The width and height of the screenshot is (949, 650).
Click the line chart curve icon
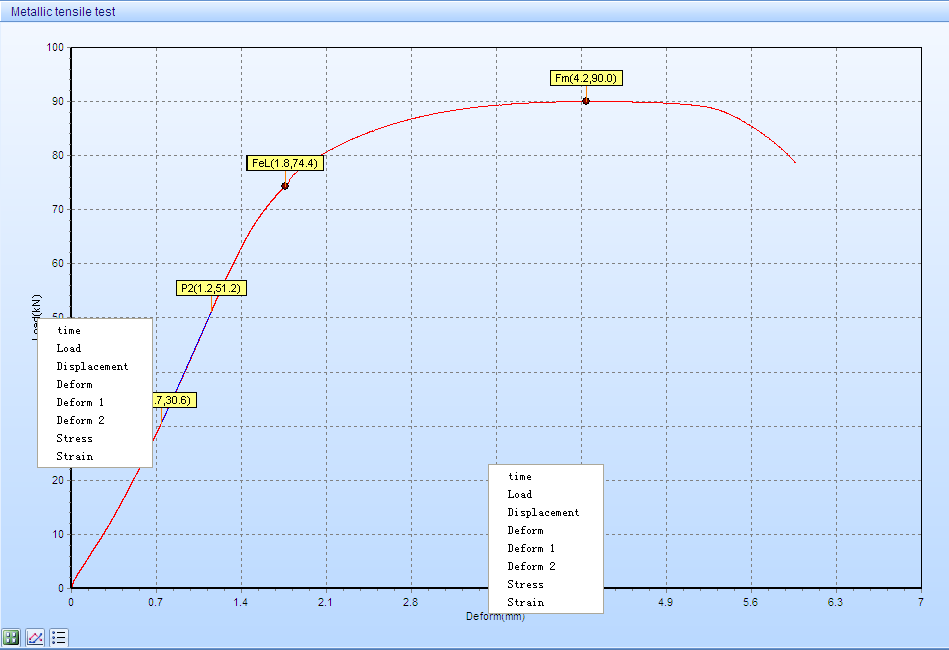click(35, 637)
